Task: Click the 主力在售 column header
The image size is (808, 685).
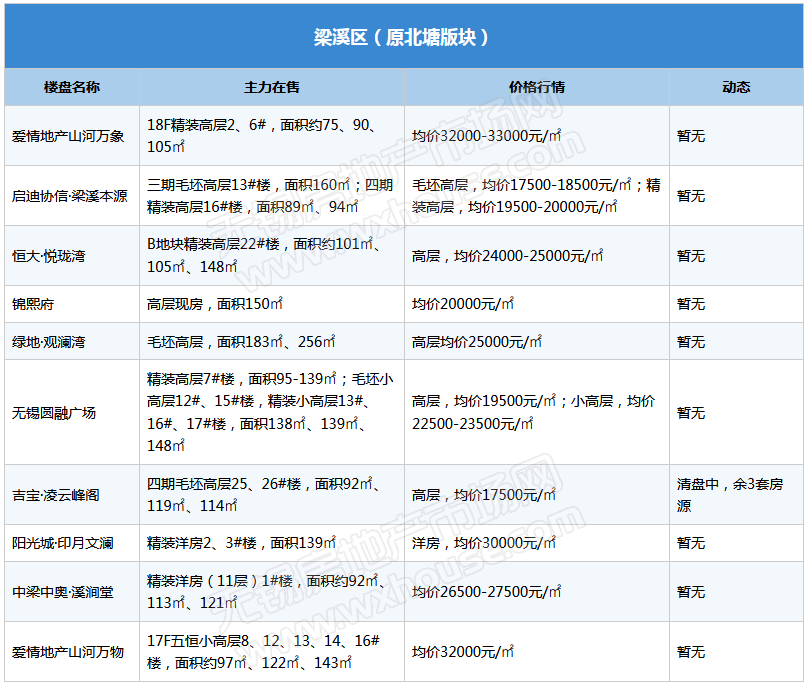Action: click(x=272, y=87)
